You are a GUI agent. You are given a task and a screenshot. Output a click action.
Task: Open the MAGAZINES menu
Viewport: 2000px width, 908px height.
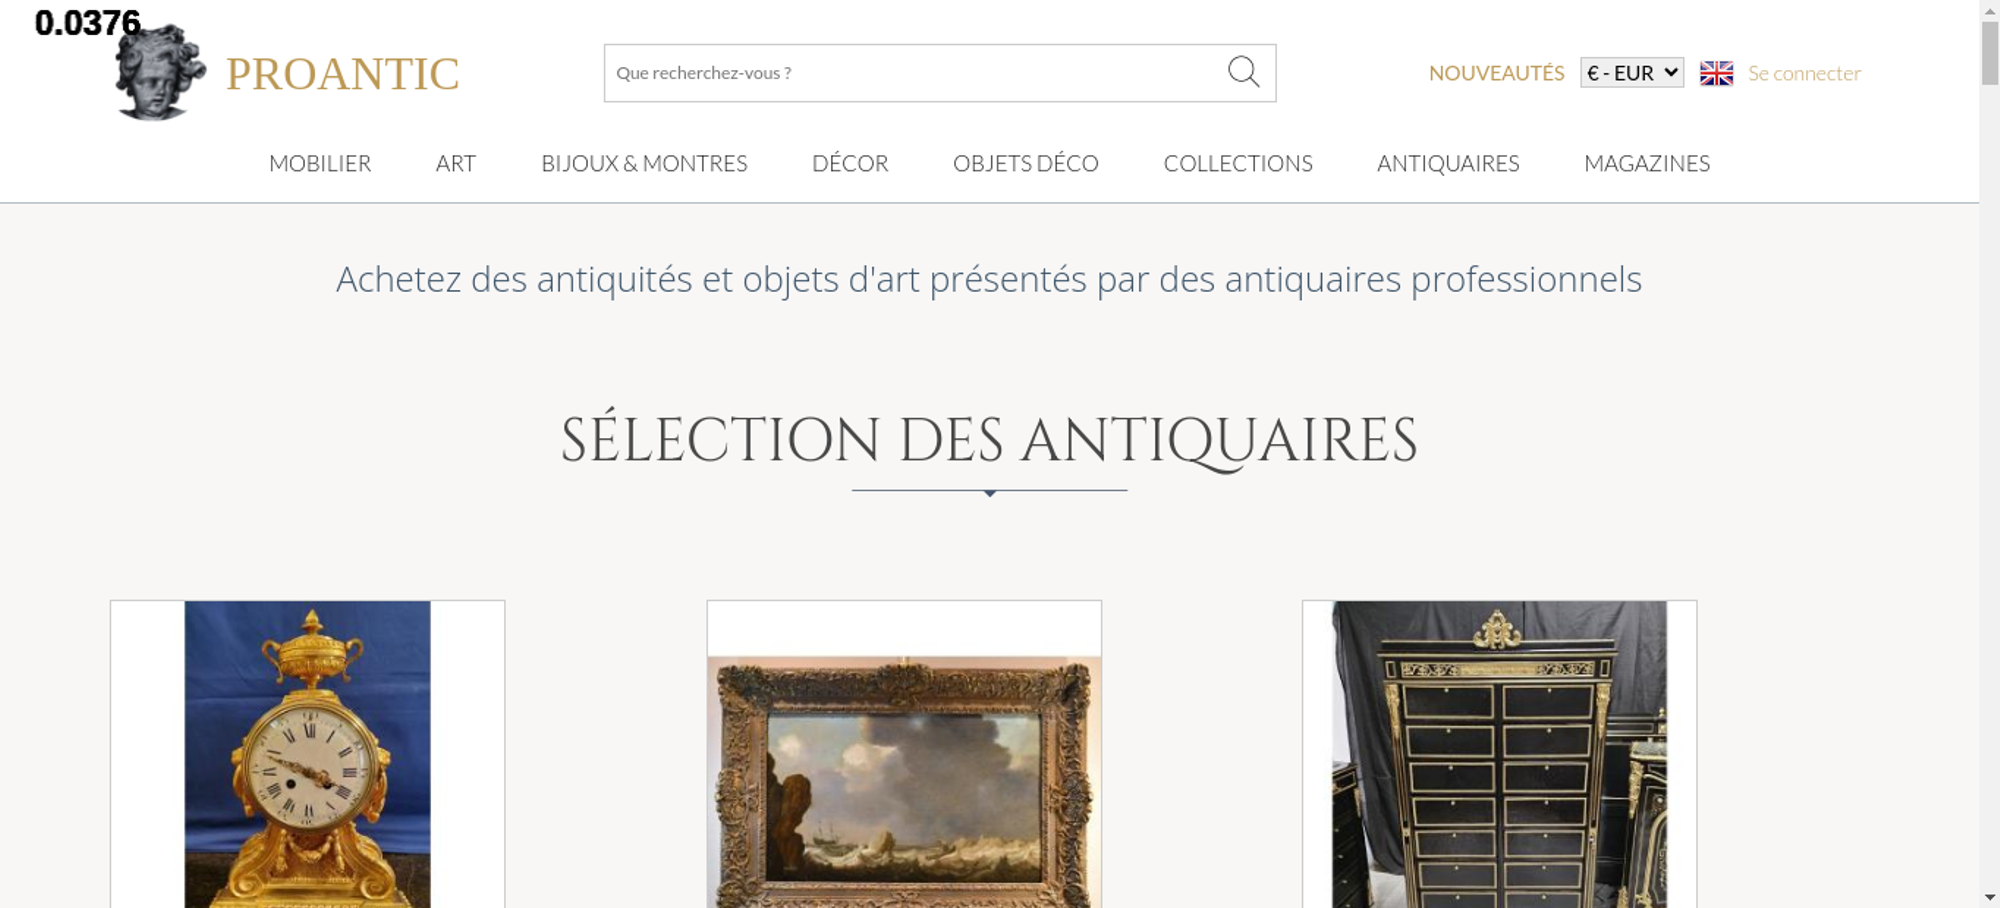click(1647, 163)
